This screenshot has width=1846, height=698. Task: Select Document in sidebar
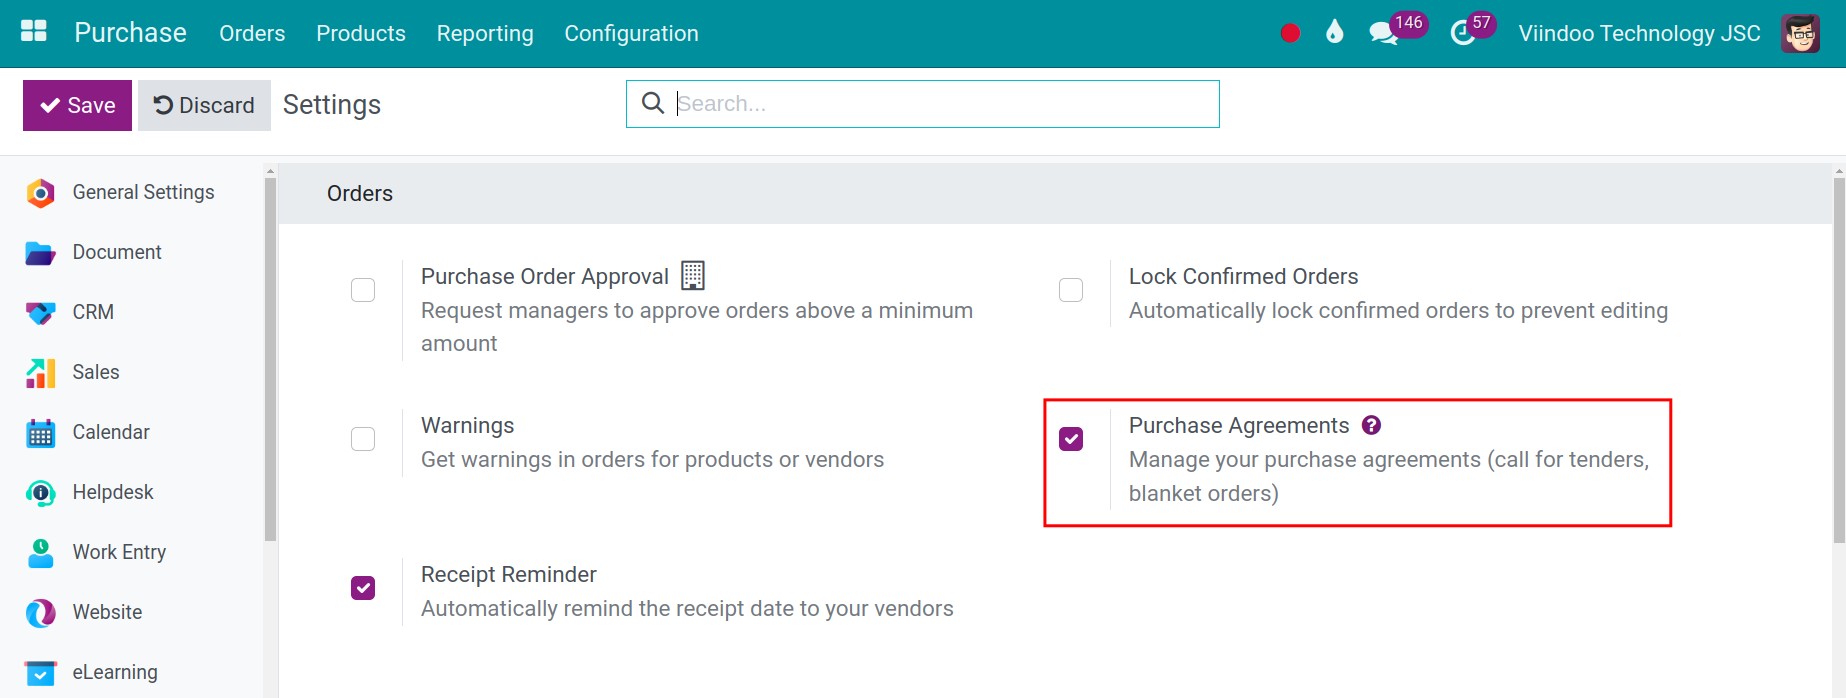tap(117, 252)
